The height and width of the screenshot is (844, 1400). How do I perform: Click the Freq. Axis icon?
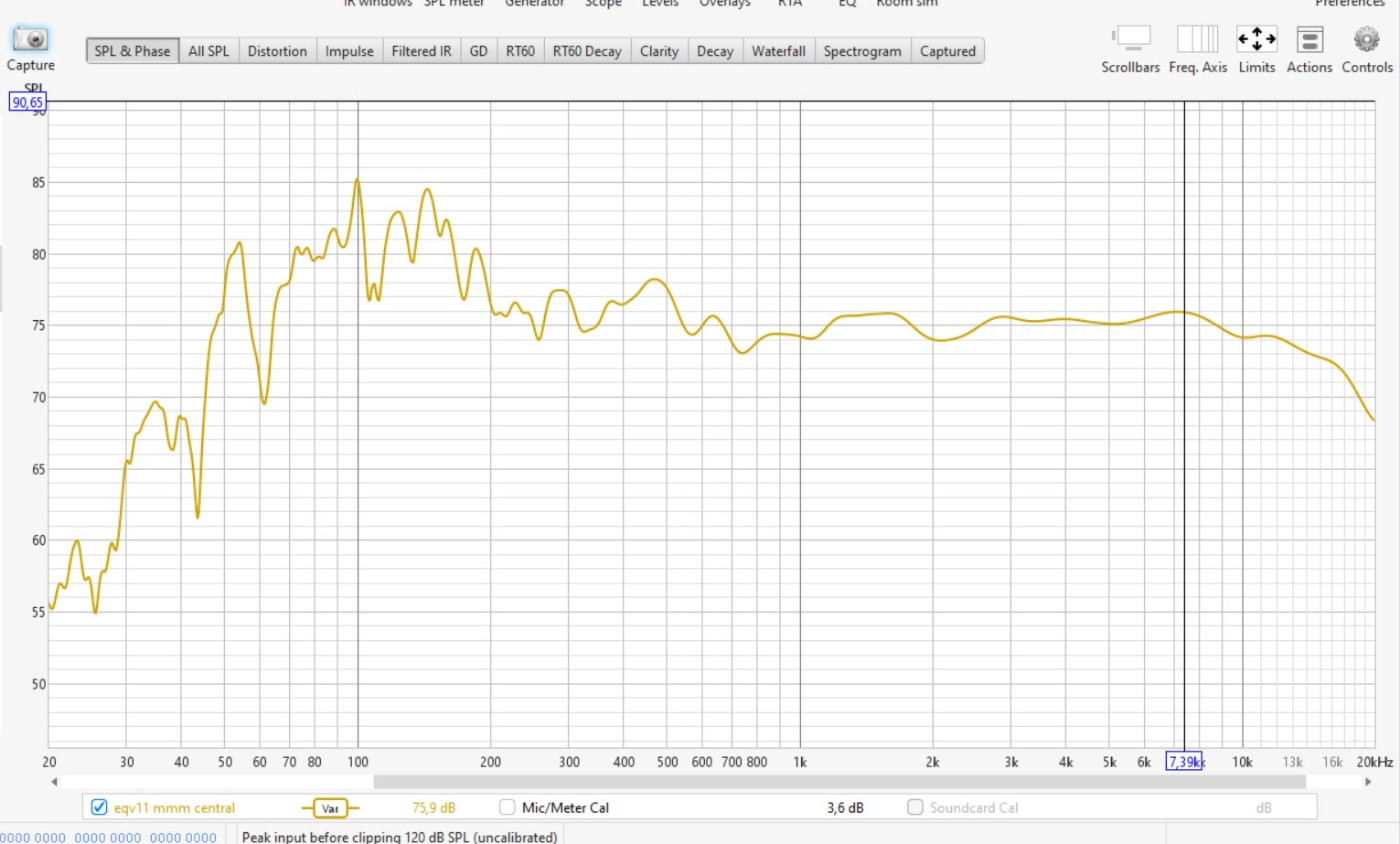tap(1197, 39)
